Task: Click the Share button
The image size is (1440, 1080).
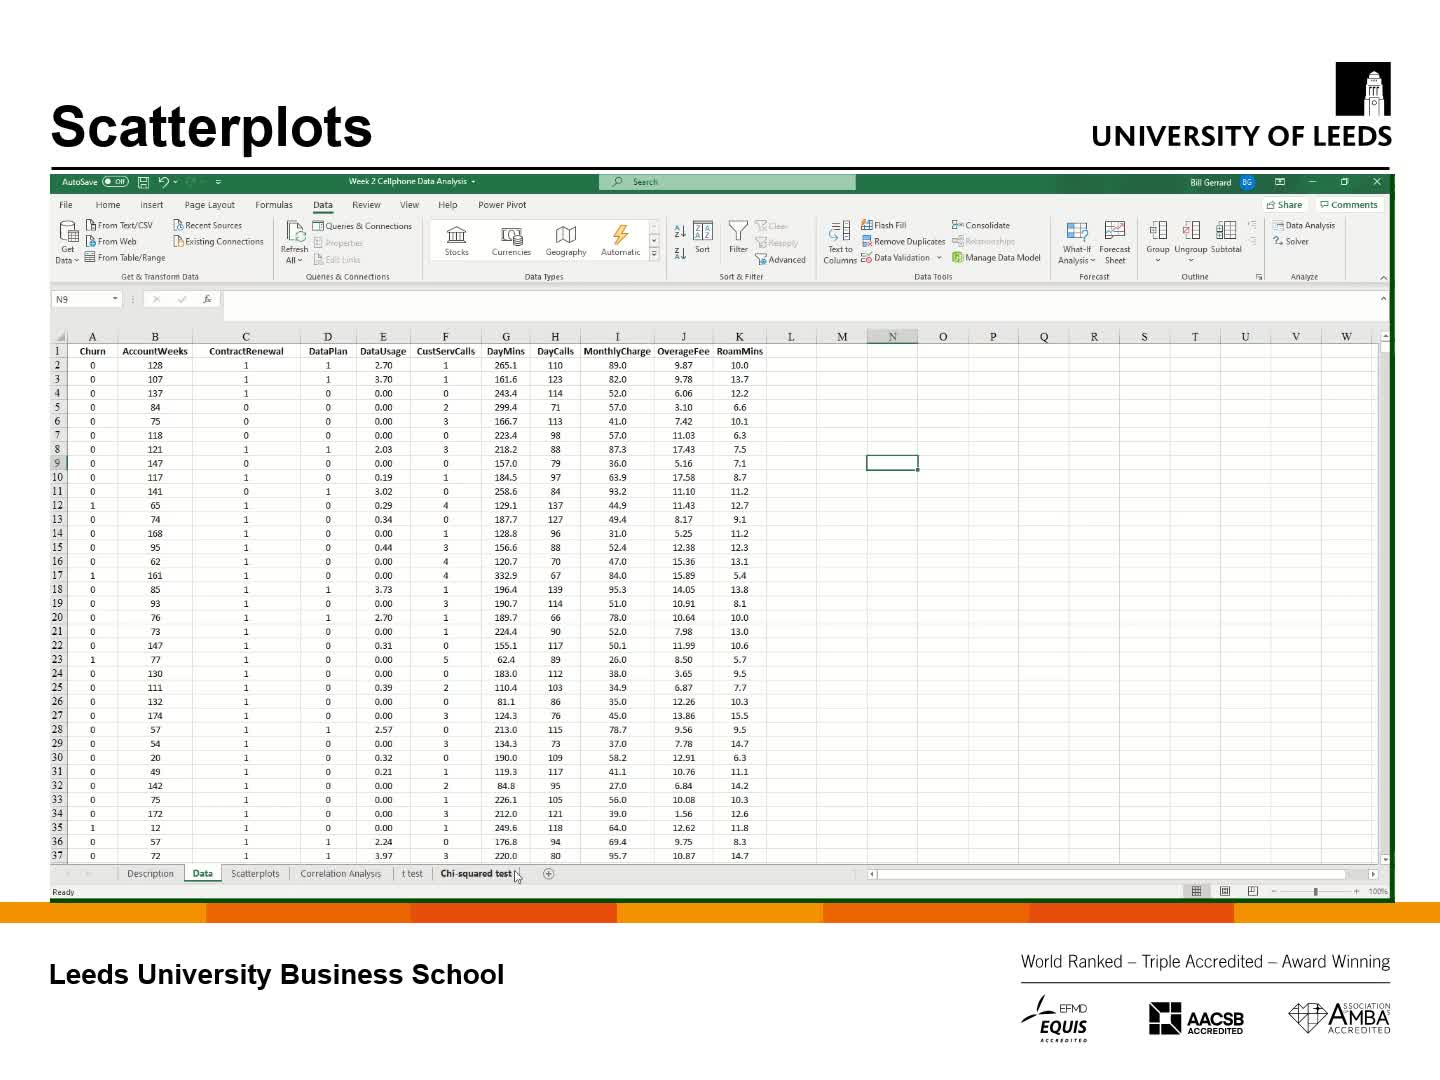Action: [x=1285, y=205]
